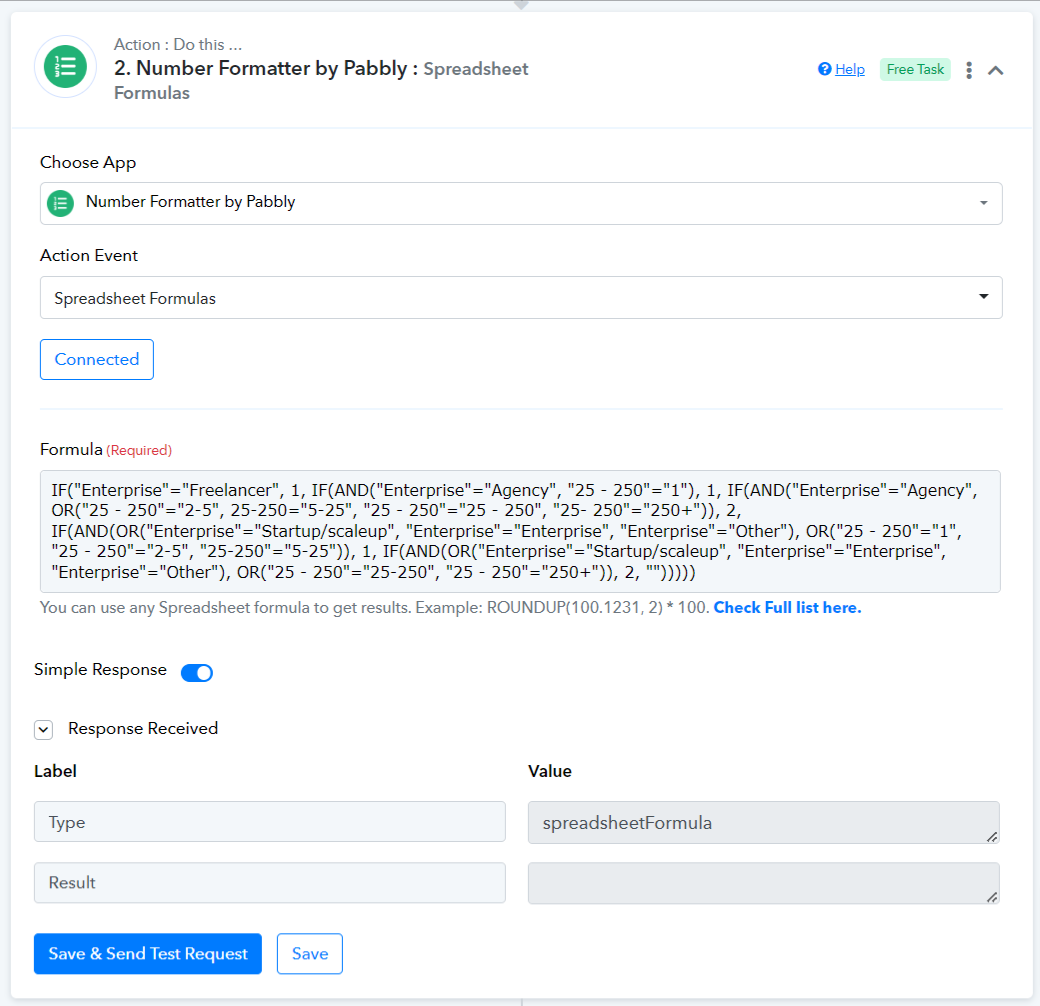Screen dimensions: 1040x1006
Task: Collapse the Response Received section
Action: pyautogui.click(x=43, y=729)
